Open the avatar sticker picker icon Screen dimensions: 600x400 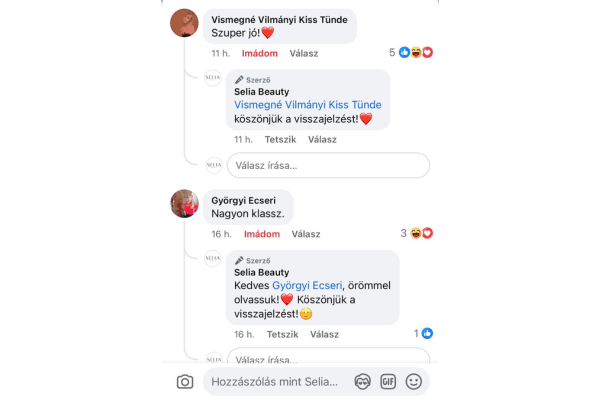point(362,382)
